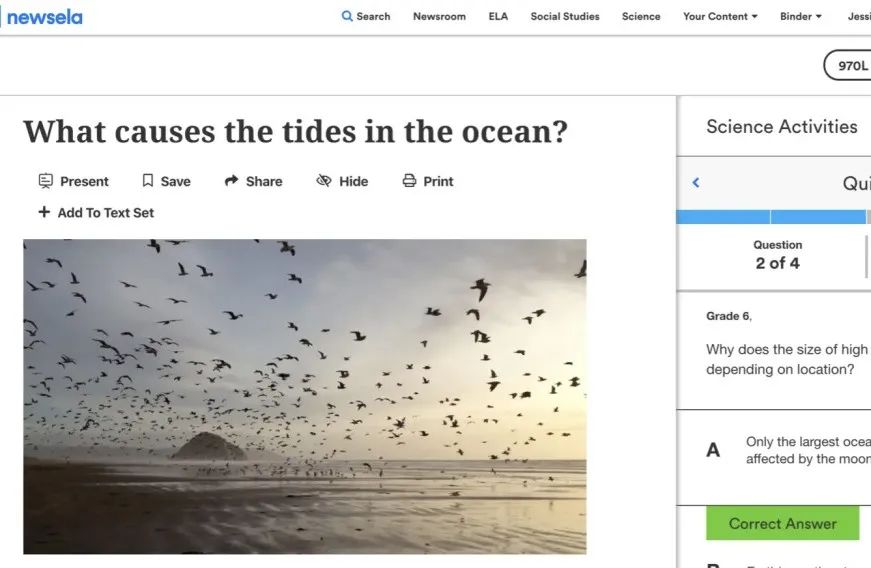
Task: Save the article with the bookmark icon
Action: (148, 181)
